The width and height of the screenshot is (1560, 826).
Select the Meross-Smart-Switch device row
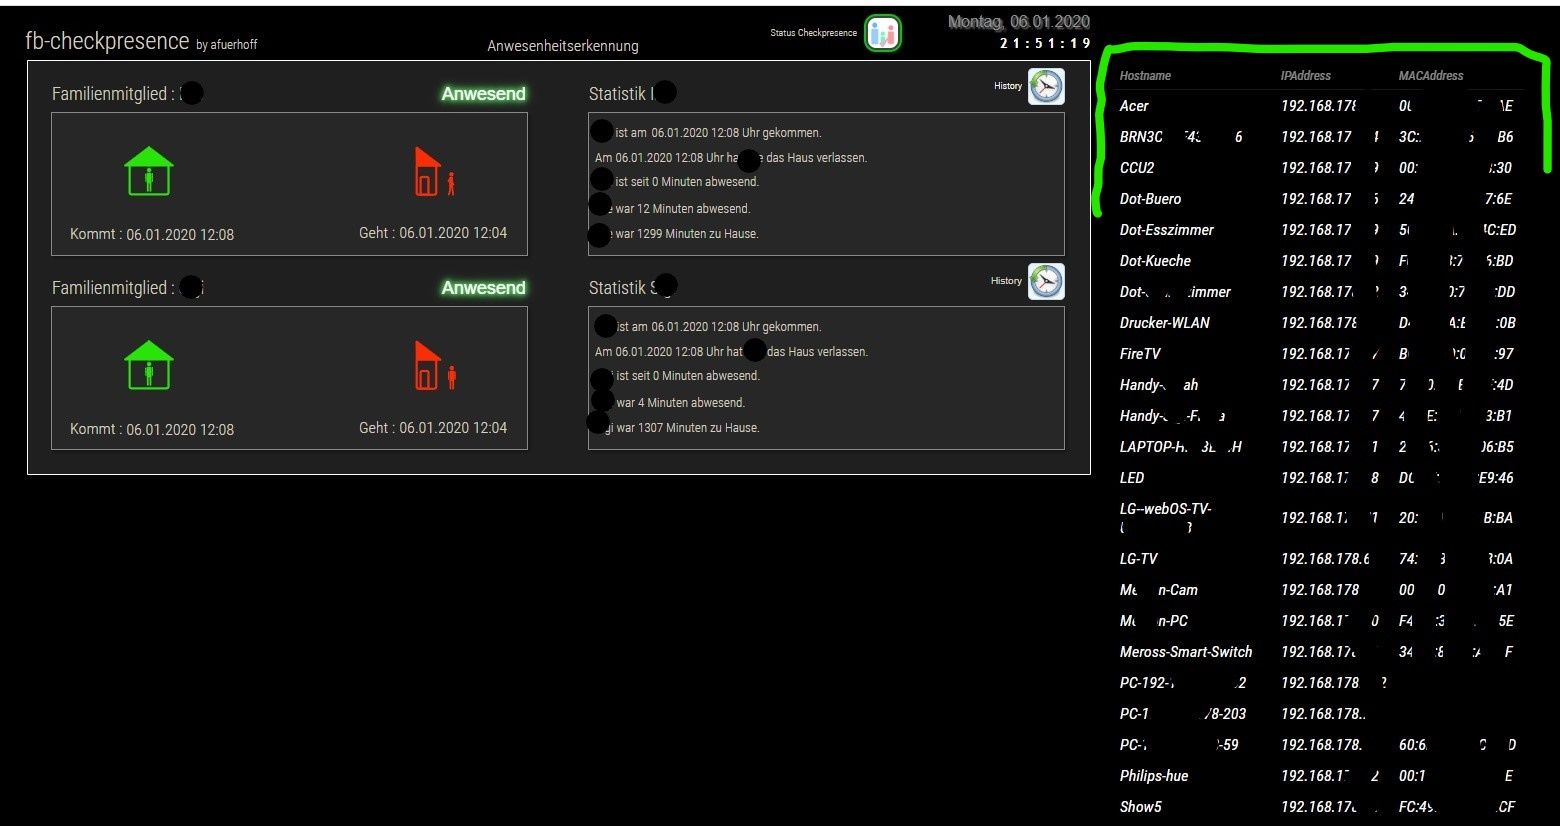point(1318,652)
